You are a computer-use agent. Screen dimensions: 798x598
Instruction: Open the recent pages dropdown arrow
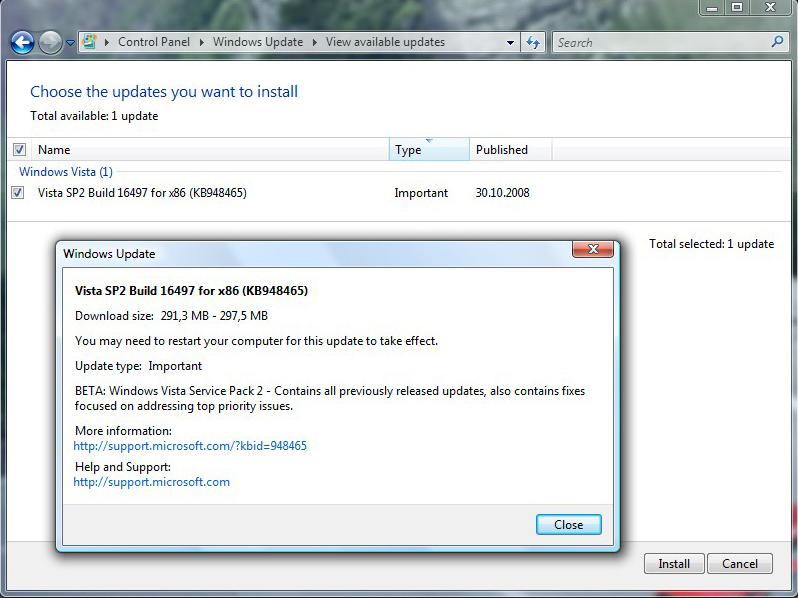click(x=70, y=43)
